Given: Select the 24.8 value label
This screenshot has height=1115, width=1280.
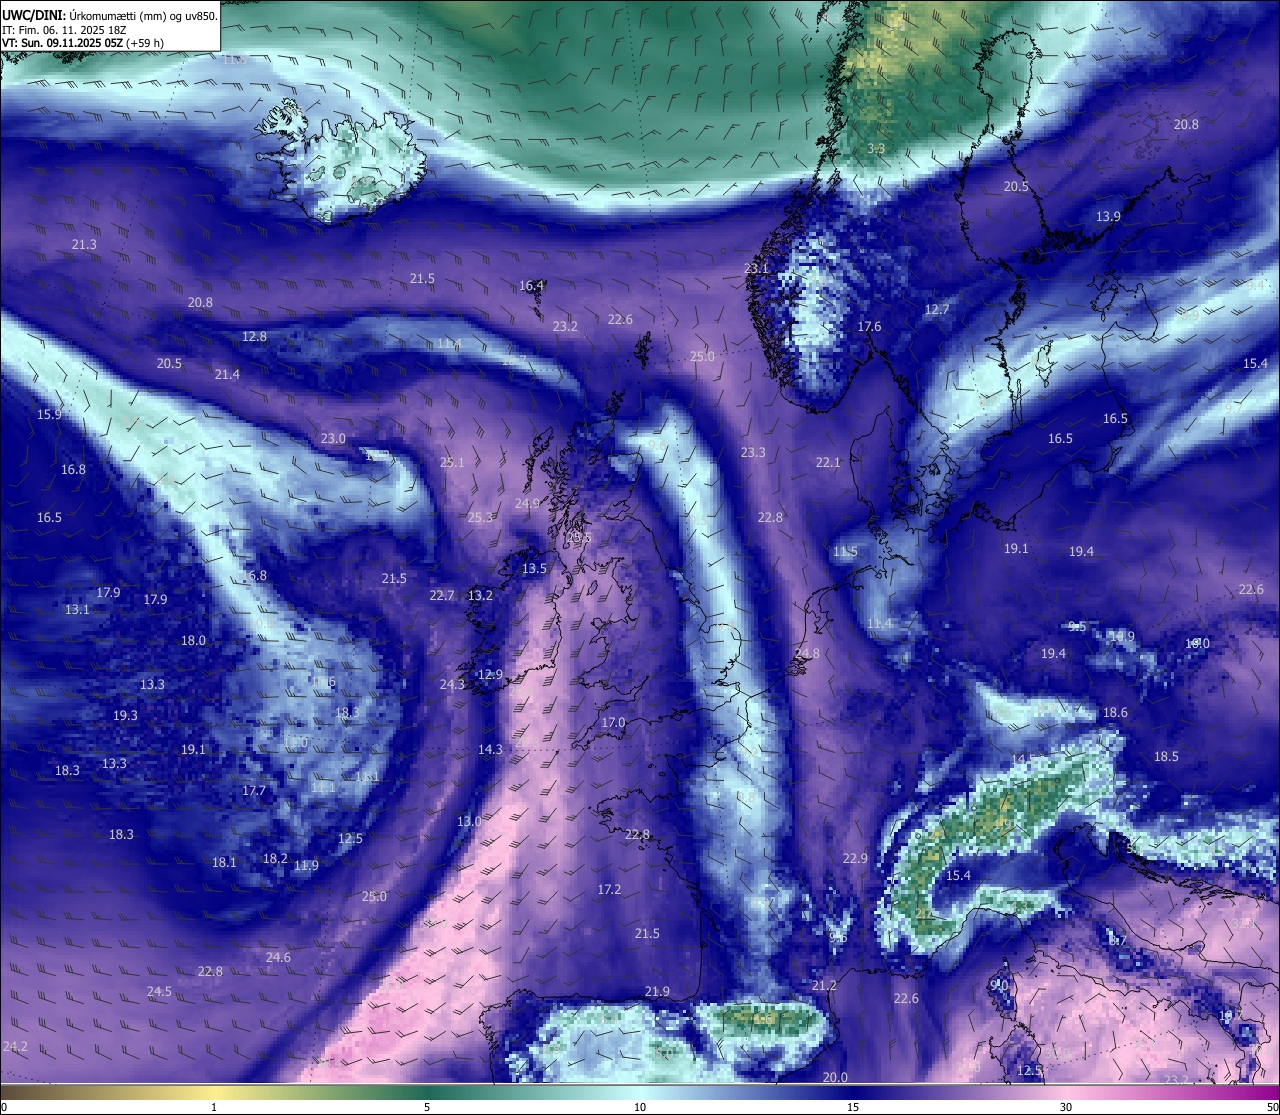Looking at the screenshot, I should pos(806,653).
